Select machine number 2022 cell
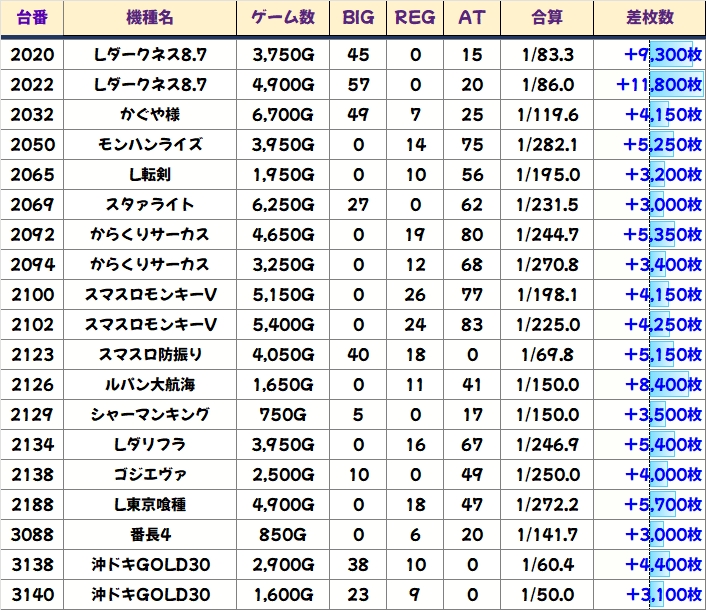Viewport: 706px width, 610px height. click(32, 85)
